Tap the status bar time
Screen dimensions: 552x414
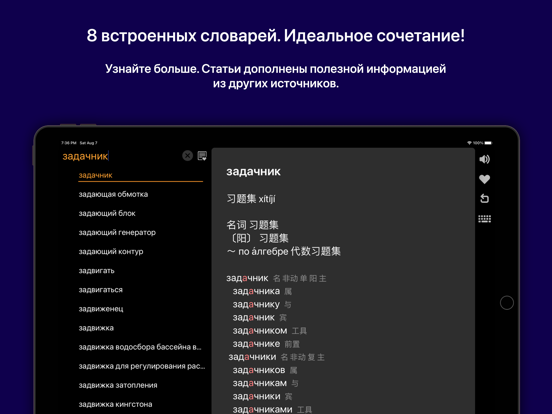click(69, 143)
